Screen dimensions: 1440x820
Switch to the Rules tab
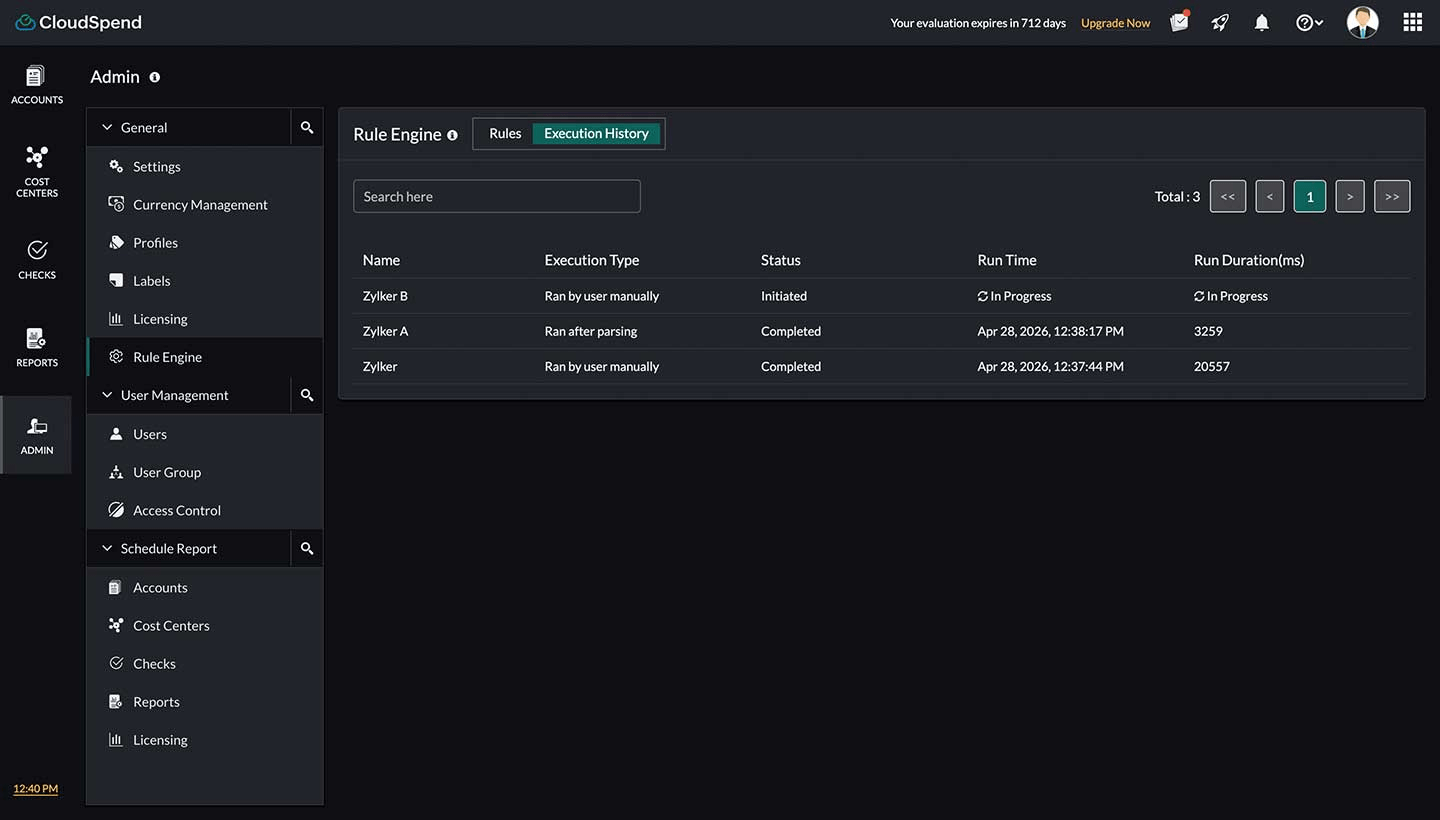tap(505, 133)
